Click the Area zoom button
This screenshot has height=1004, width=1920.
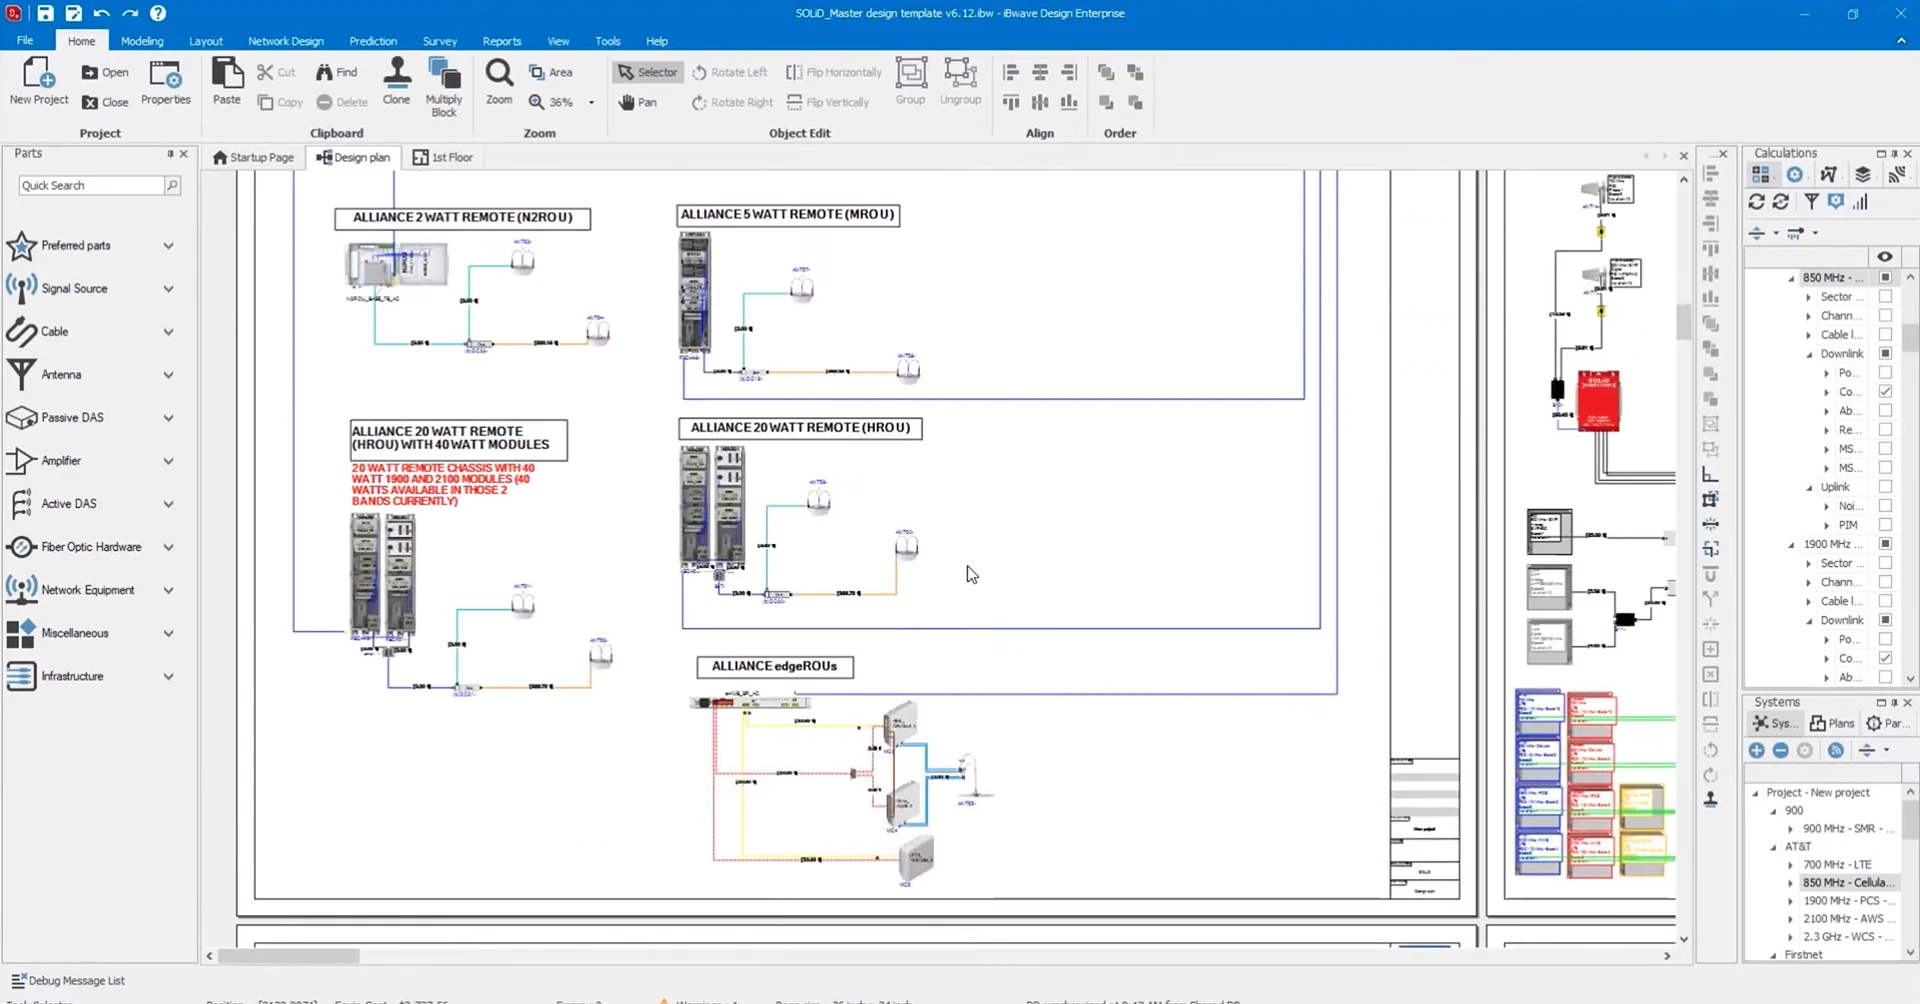tap(551, 72)
